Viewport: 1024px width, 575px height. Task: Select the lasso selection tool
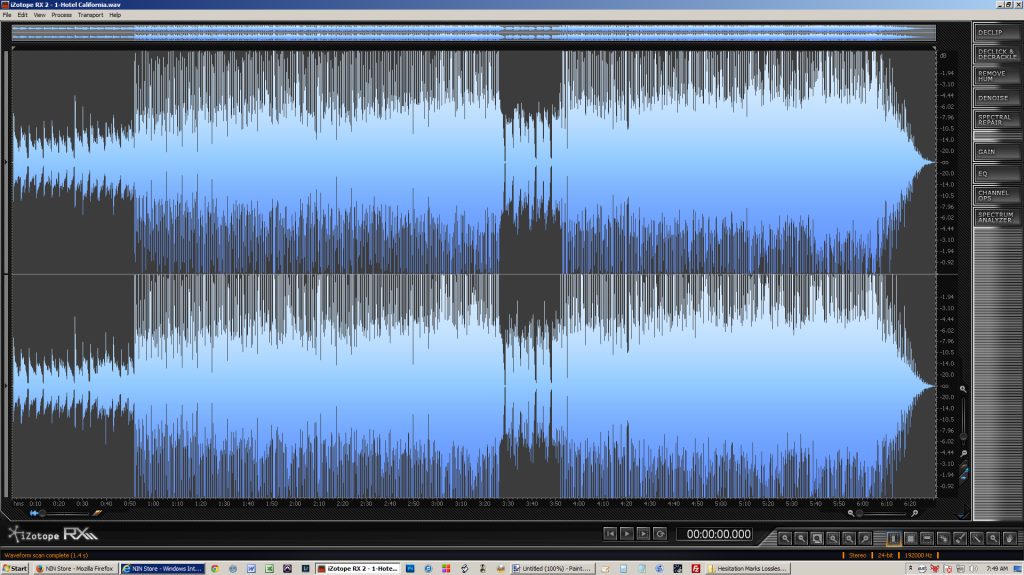(943, 538)
